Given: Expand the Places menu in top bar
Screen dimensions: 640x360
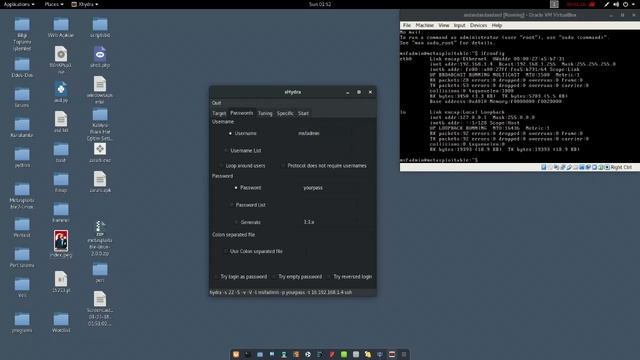Looking at the screenshot, I should (x=54, y=4).
